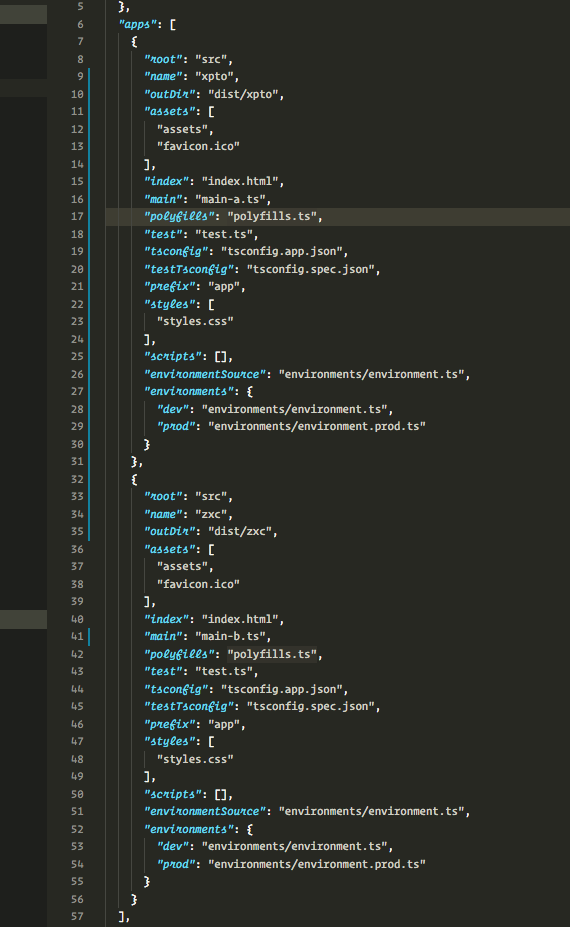Select the "main-b.ts" value on line 41
This screenshot has width=570, height=927.
click(230, 636)
